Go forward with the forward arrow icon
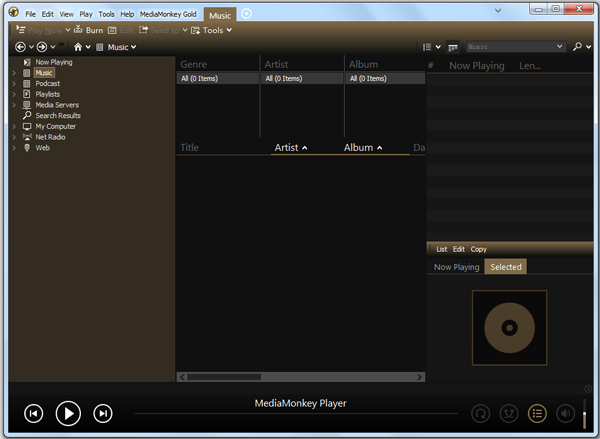This screenshot has width=600, height=439. 42,47
